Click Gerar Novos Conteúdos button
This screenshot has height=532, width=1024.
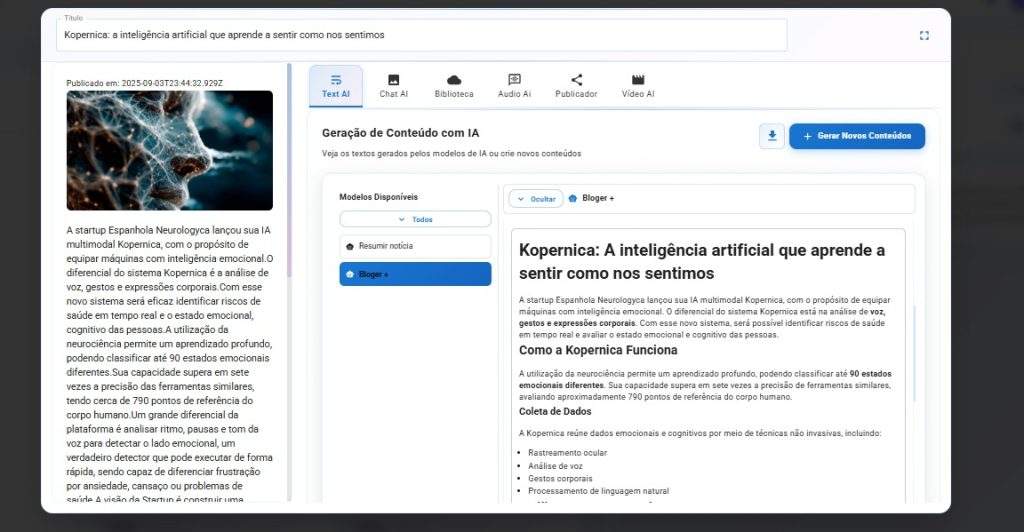[x=857, y=136]
